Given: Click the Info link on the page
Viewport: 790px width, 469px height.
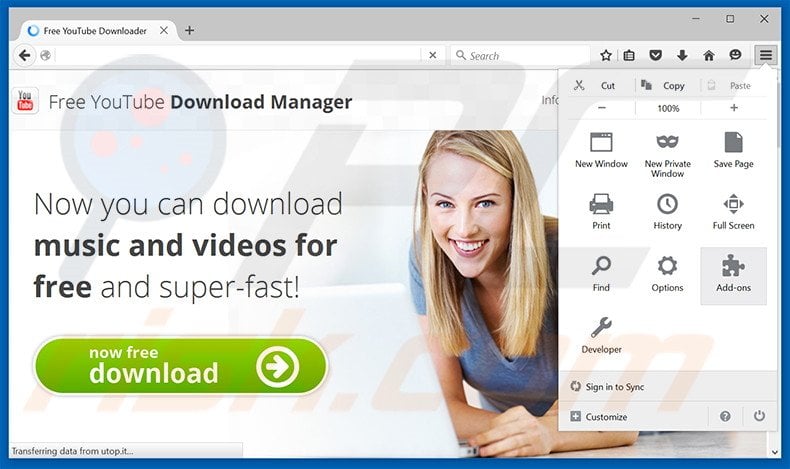Looking at the screenshot, I should (550, 100).
